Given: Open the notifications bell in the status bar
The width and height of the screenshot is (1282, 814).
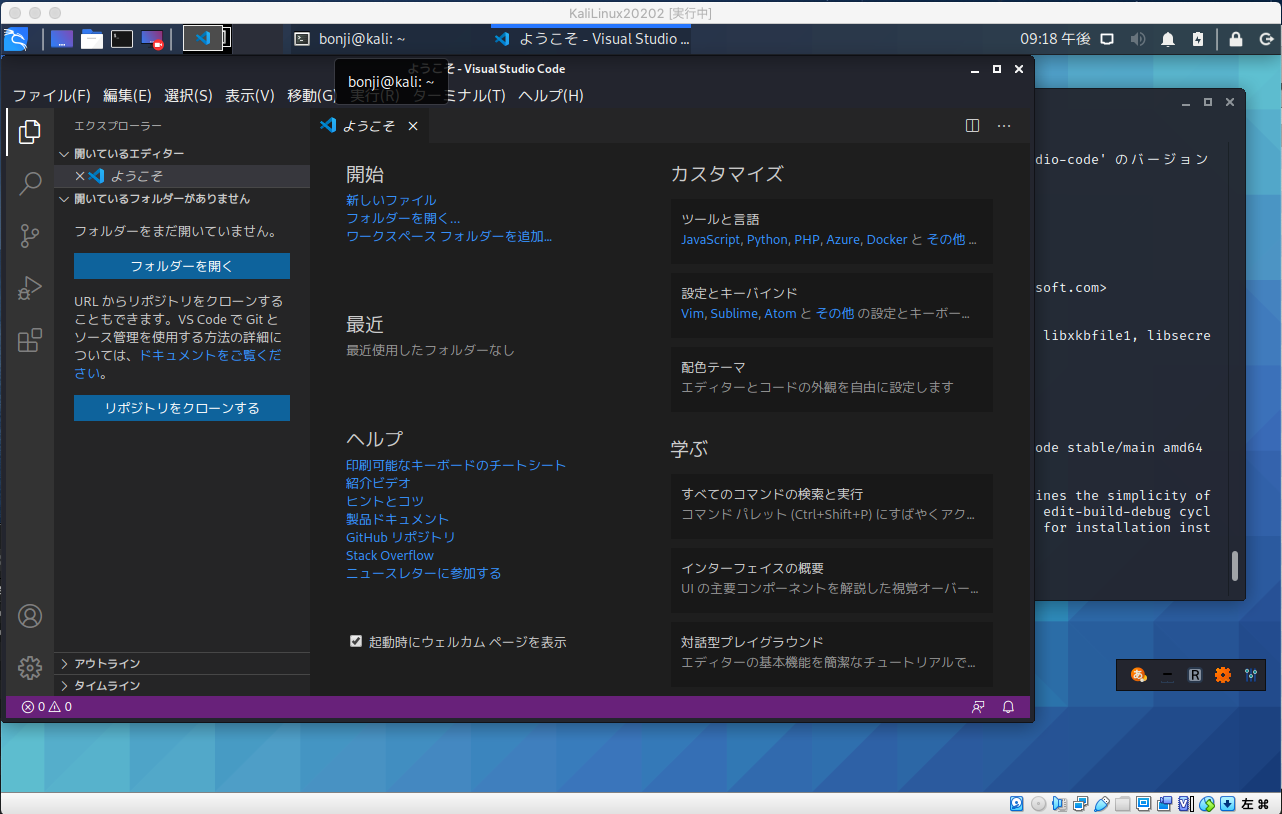Looking at the screenshot, I should 1008,707.
